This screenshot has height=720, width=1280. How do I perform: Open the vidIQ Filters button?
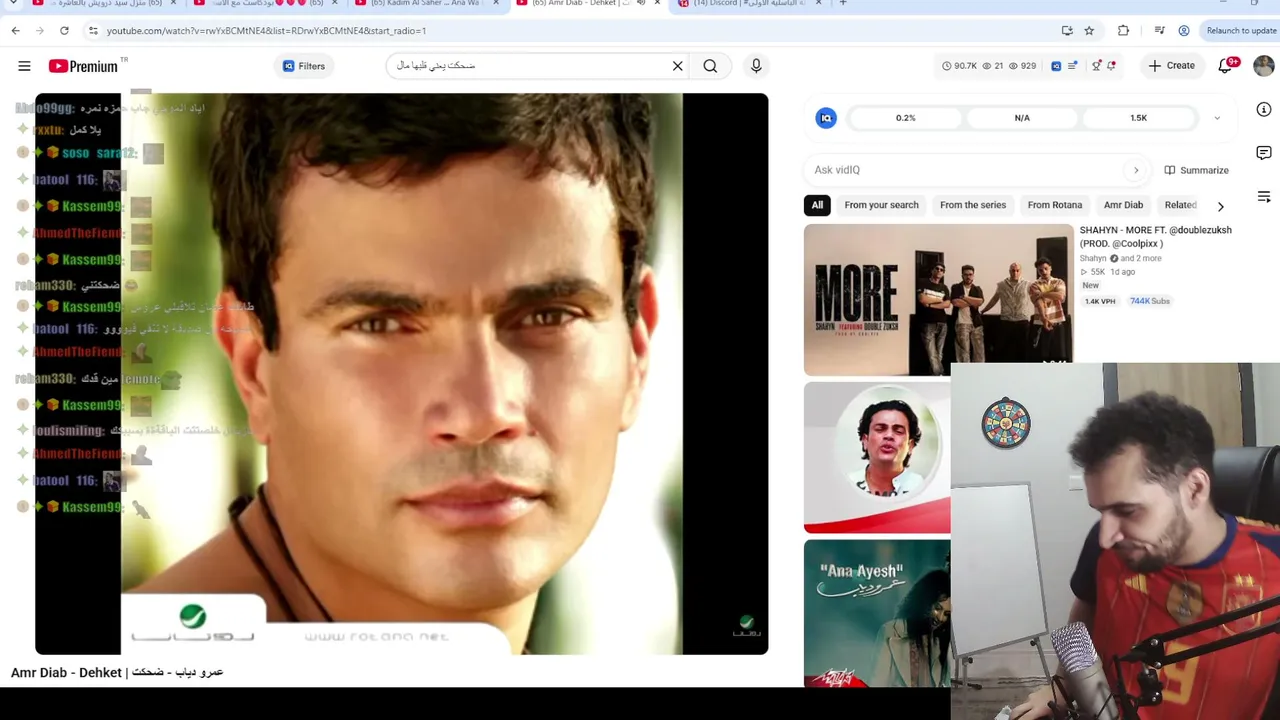click(x=304, y=66)
